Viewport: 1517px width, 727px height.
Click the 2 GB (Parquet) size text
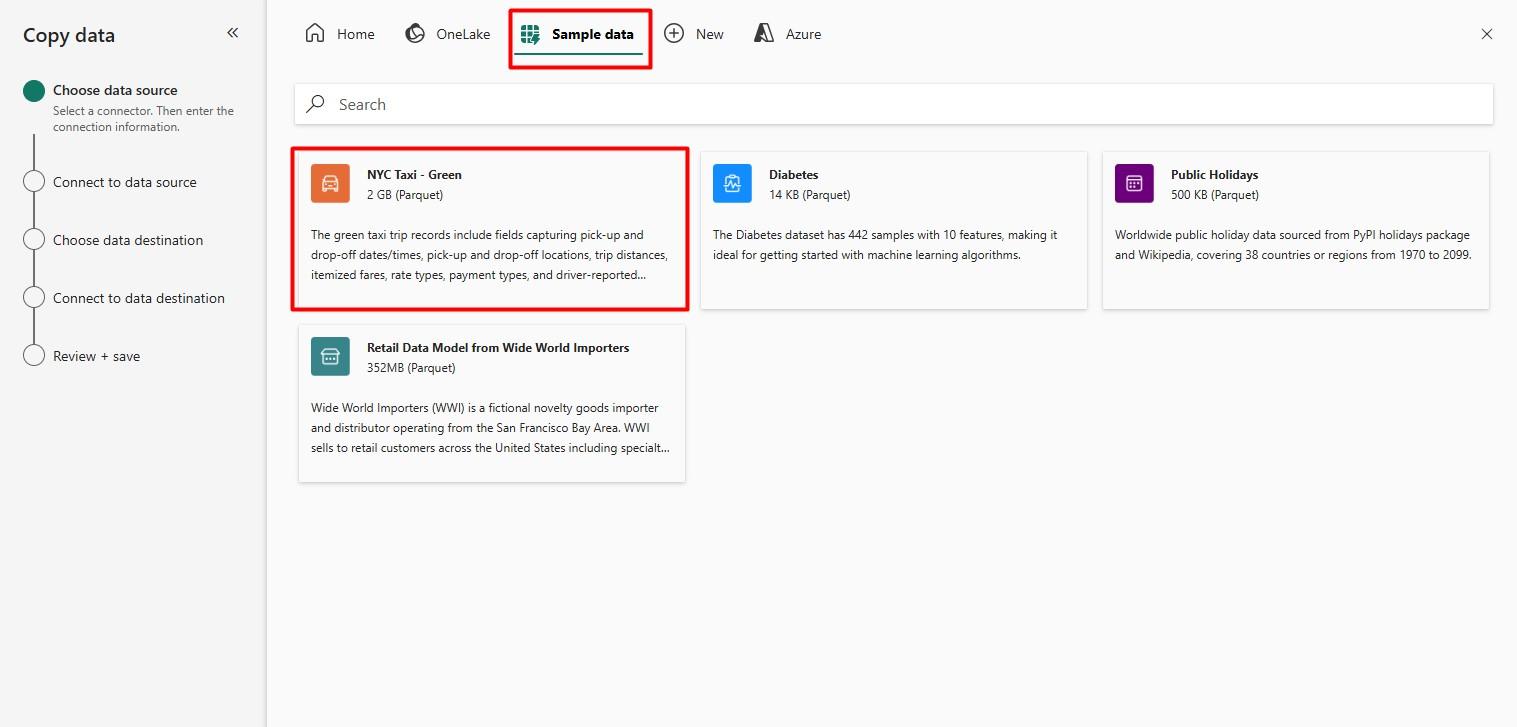[x=405, y=195]
